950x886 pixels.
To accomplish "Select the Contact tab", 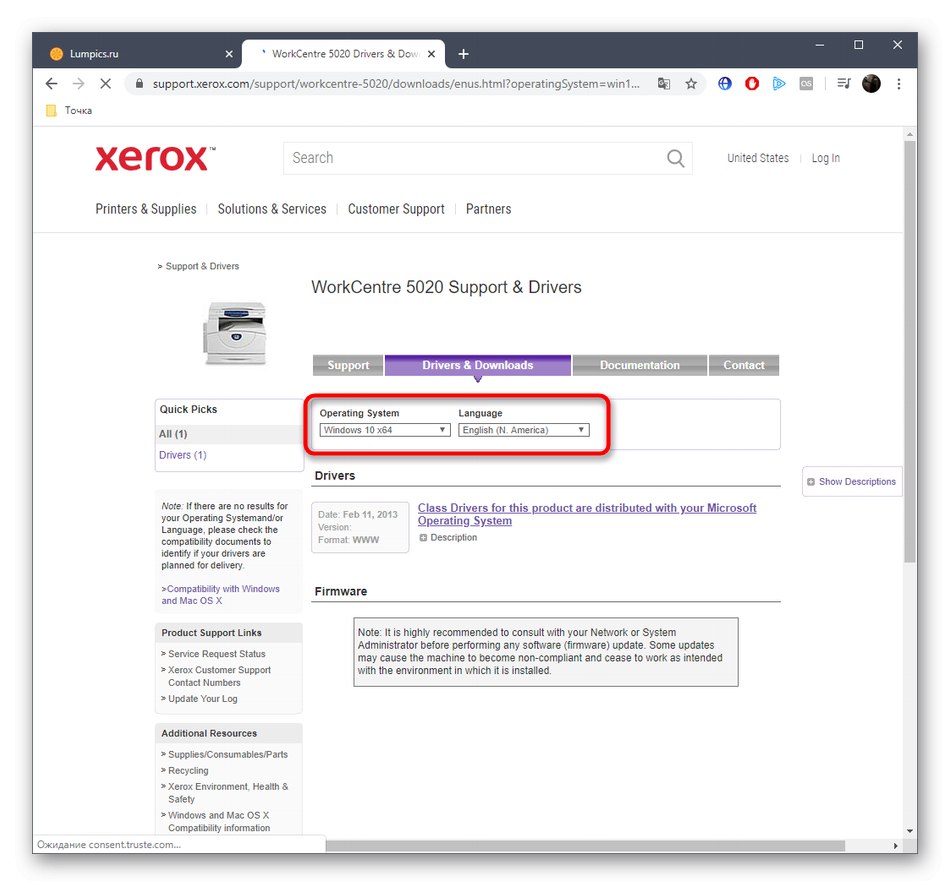I will coord(743,365).
